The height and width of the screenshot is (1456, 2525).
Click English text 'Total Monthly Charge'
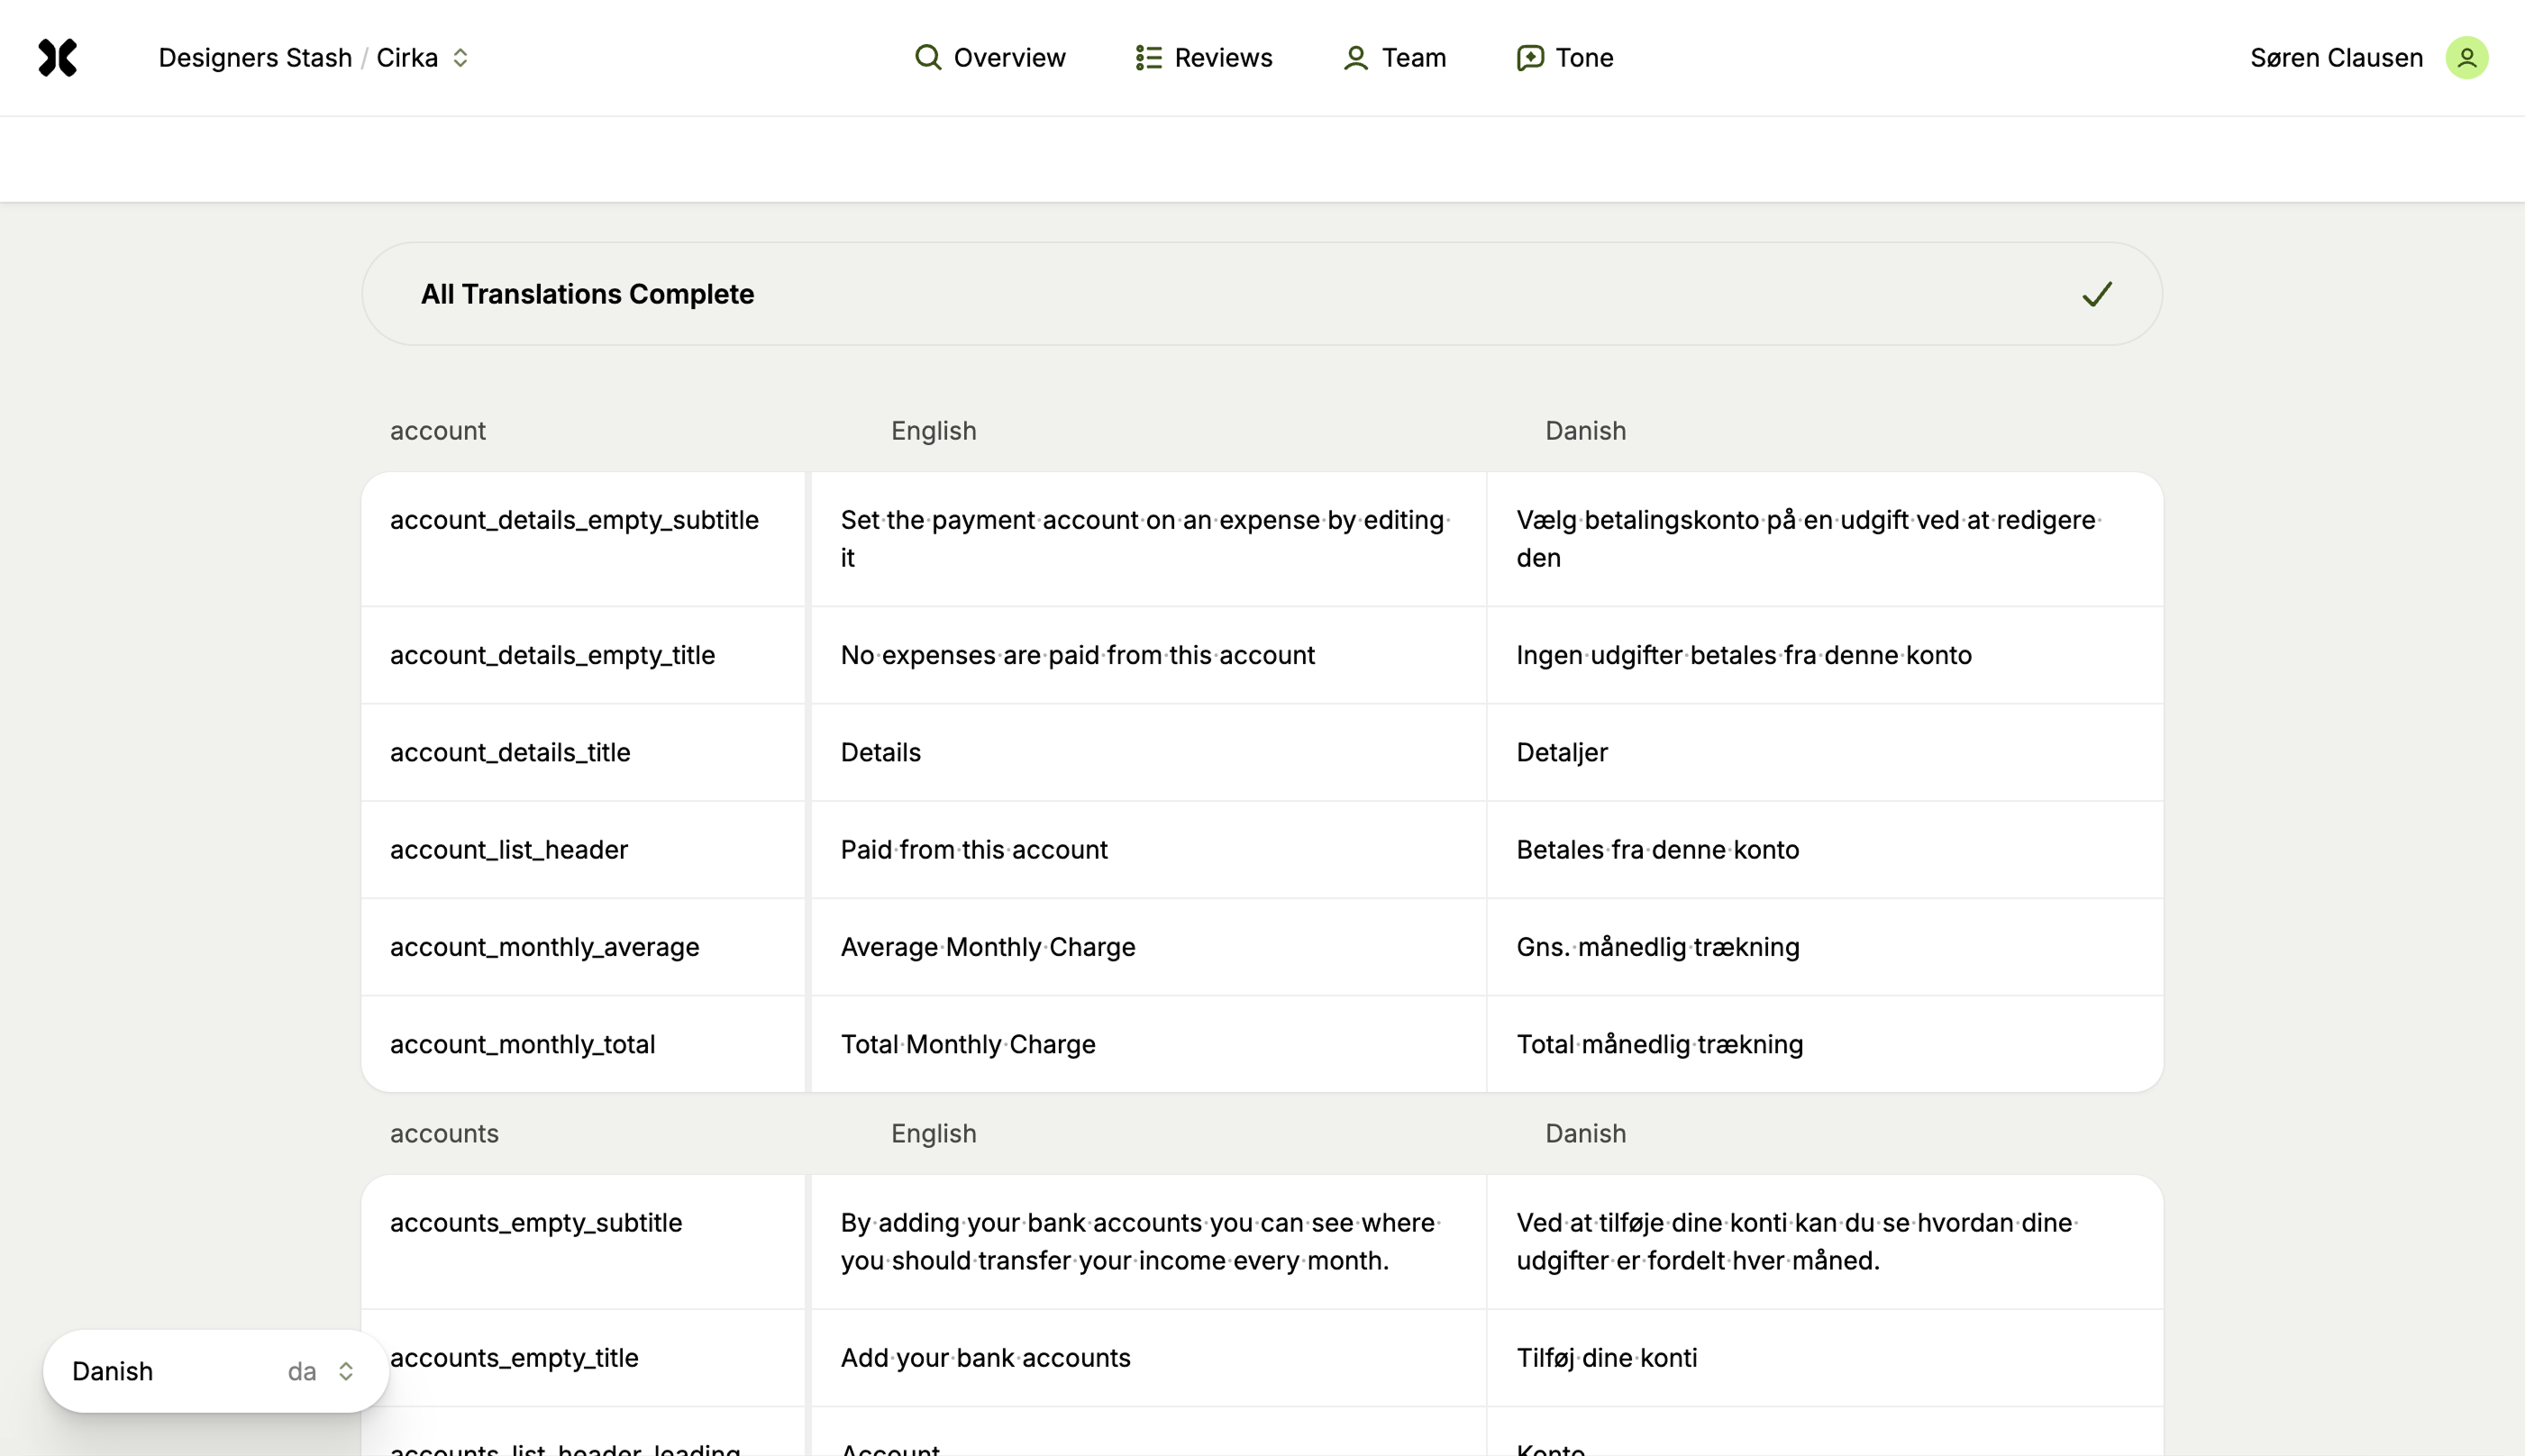pos(967,1044)
